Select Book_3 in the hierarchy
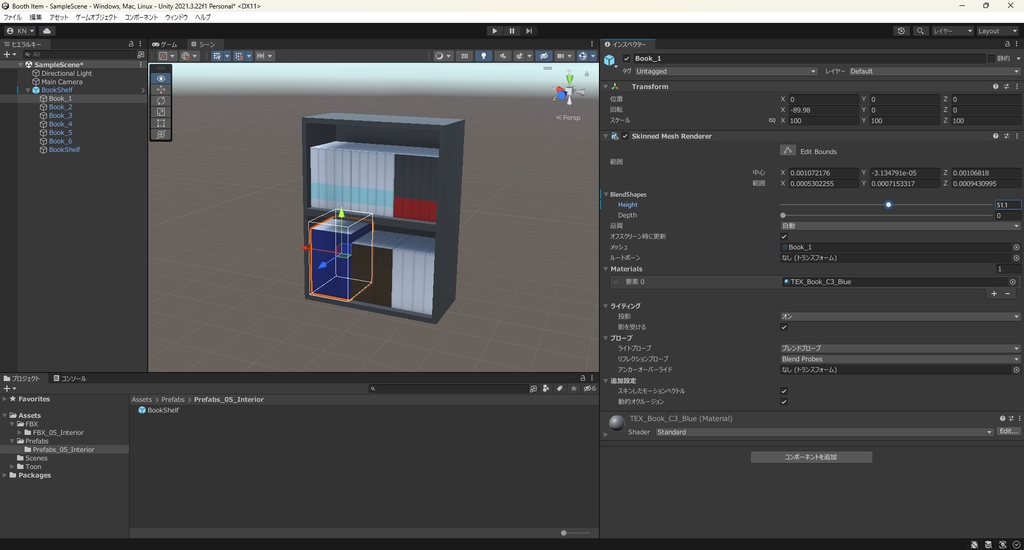The image size is (1024, 550). (x=60, y=116)
